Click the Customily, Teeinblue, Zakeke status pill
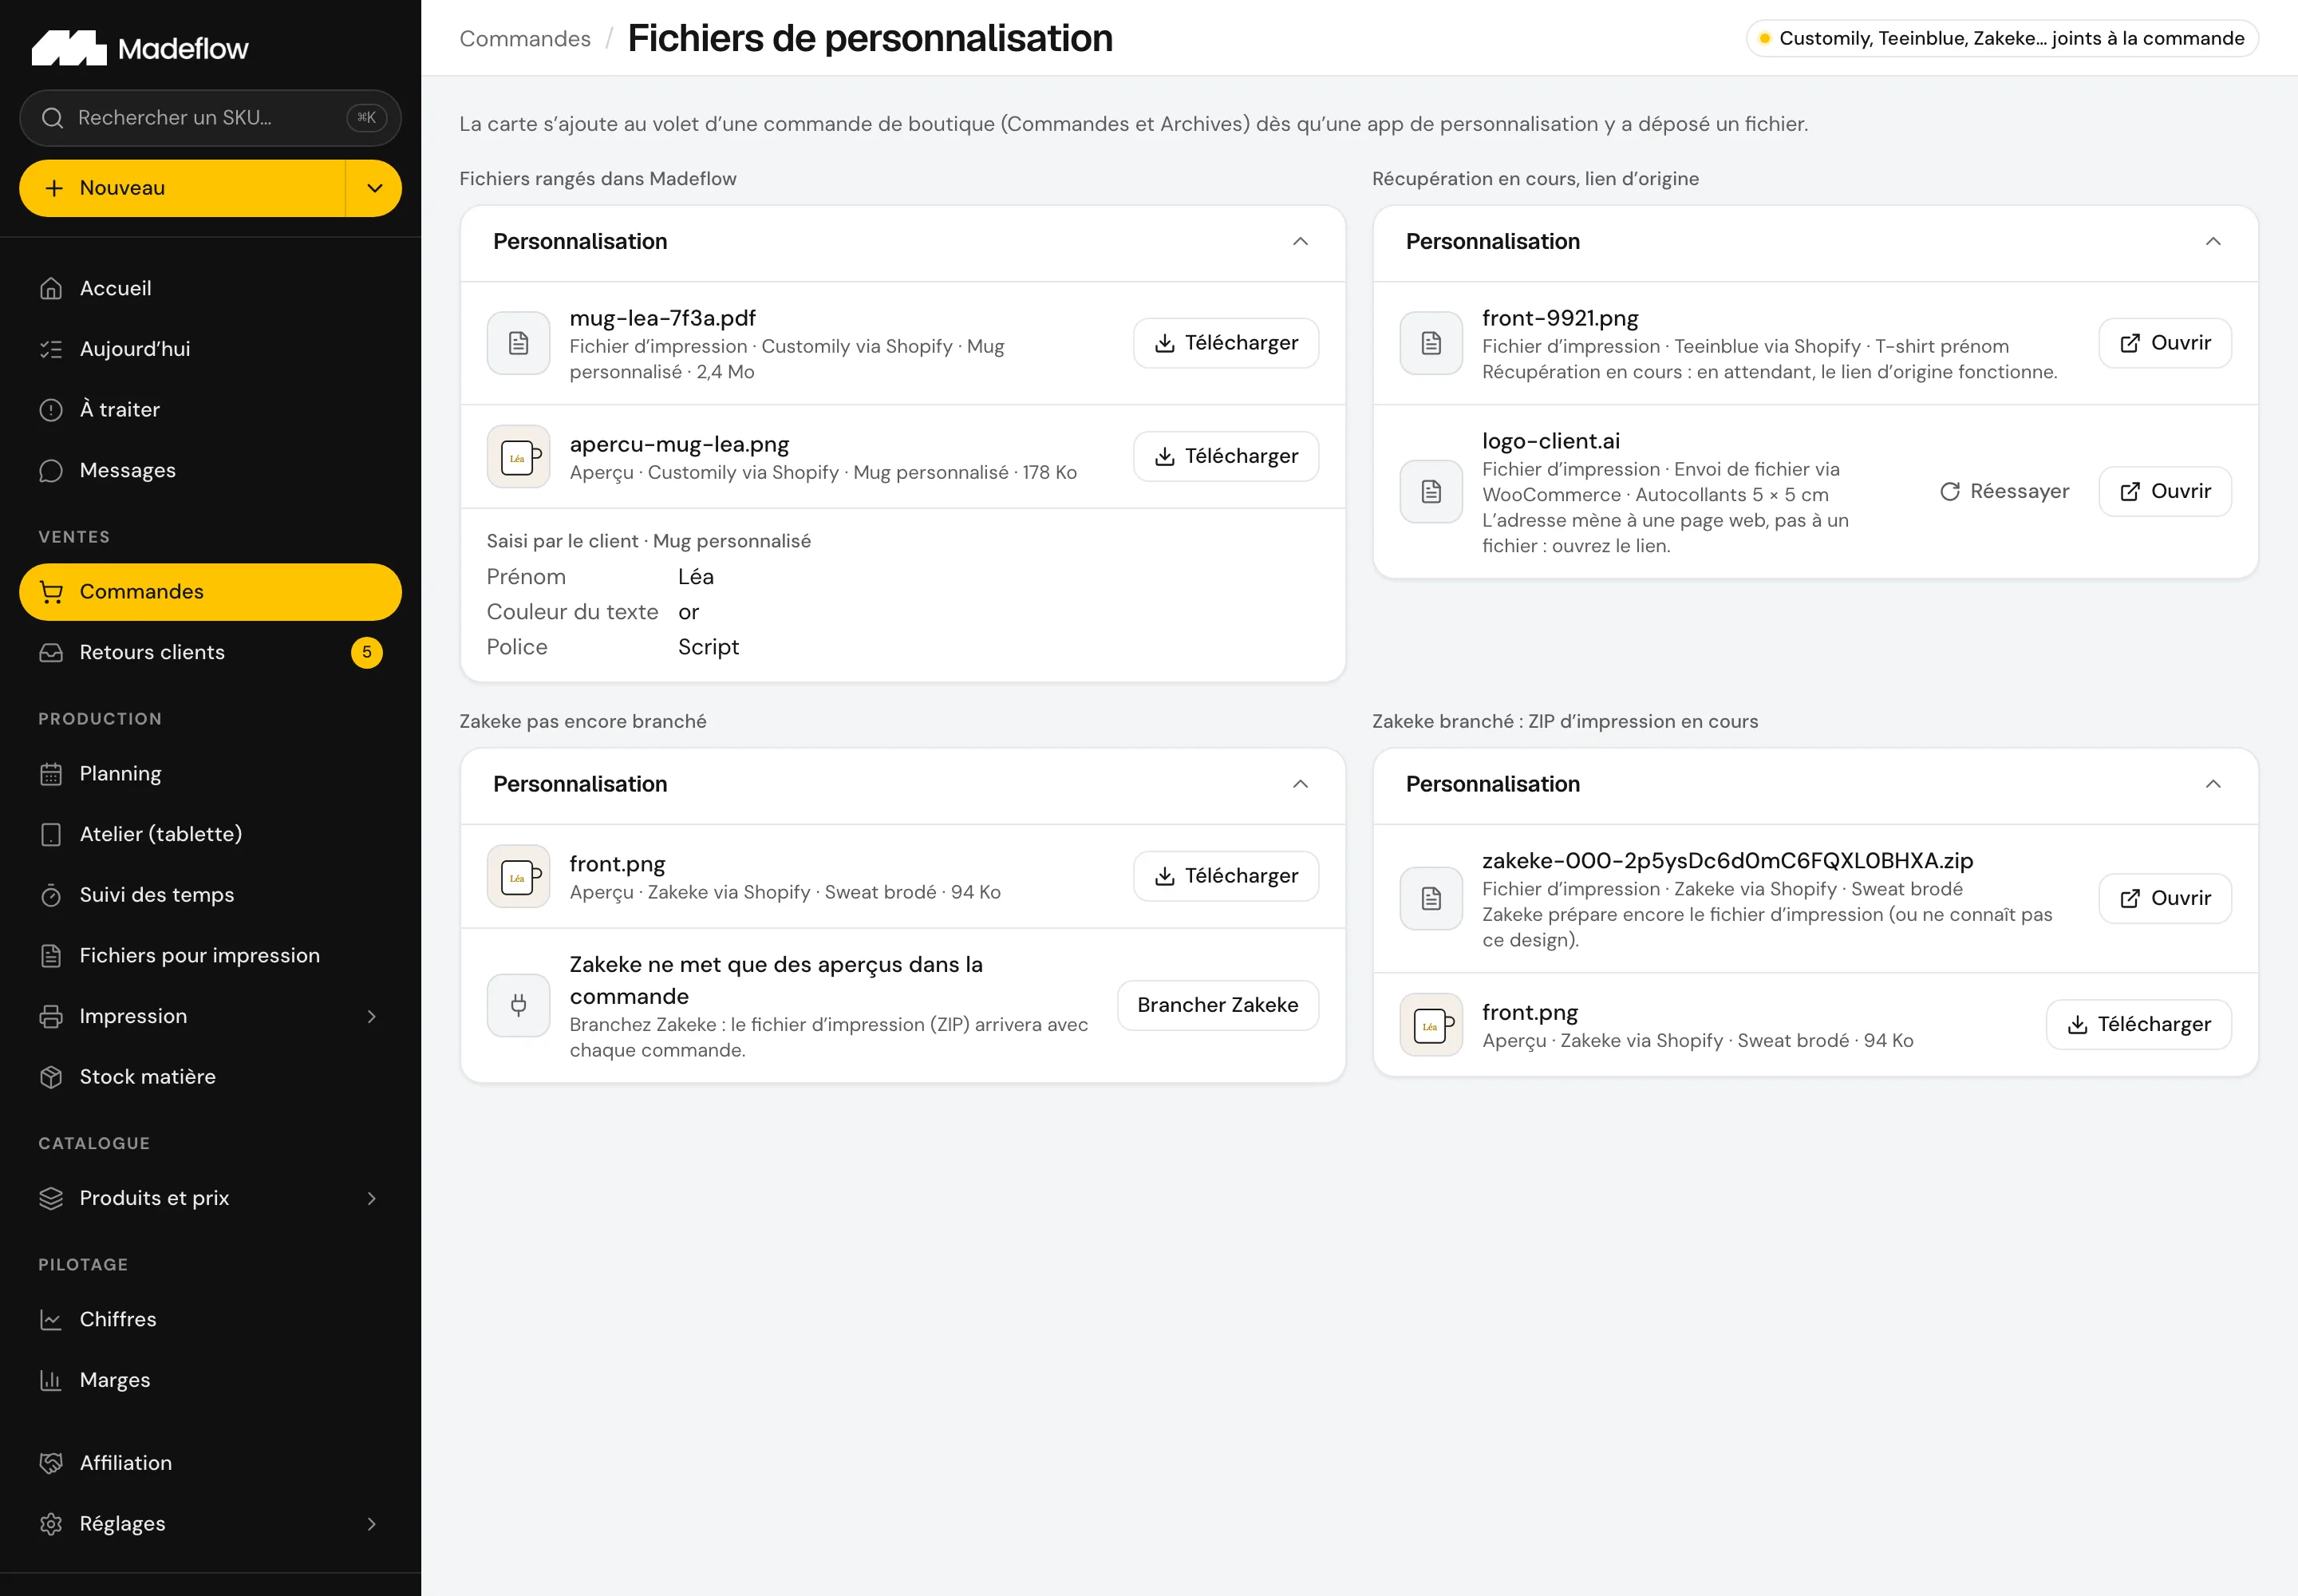 click(x=2002, y=38)
